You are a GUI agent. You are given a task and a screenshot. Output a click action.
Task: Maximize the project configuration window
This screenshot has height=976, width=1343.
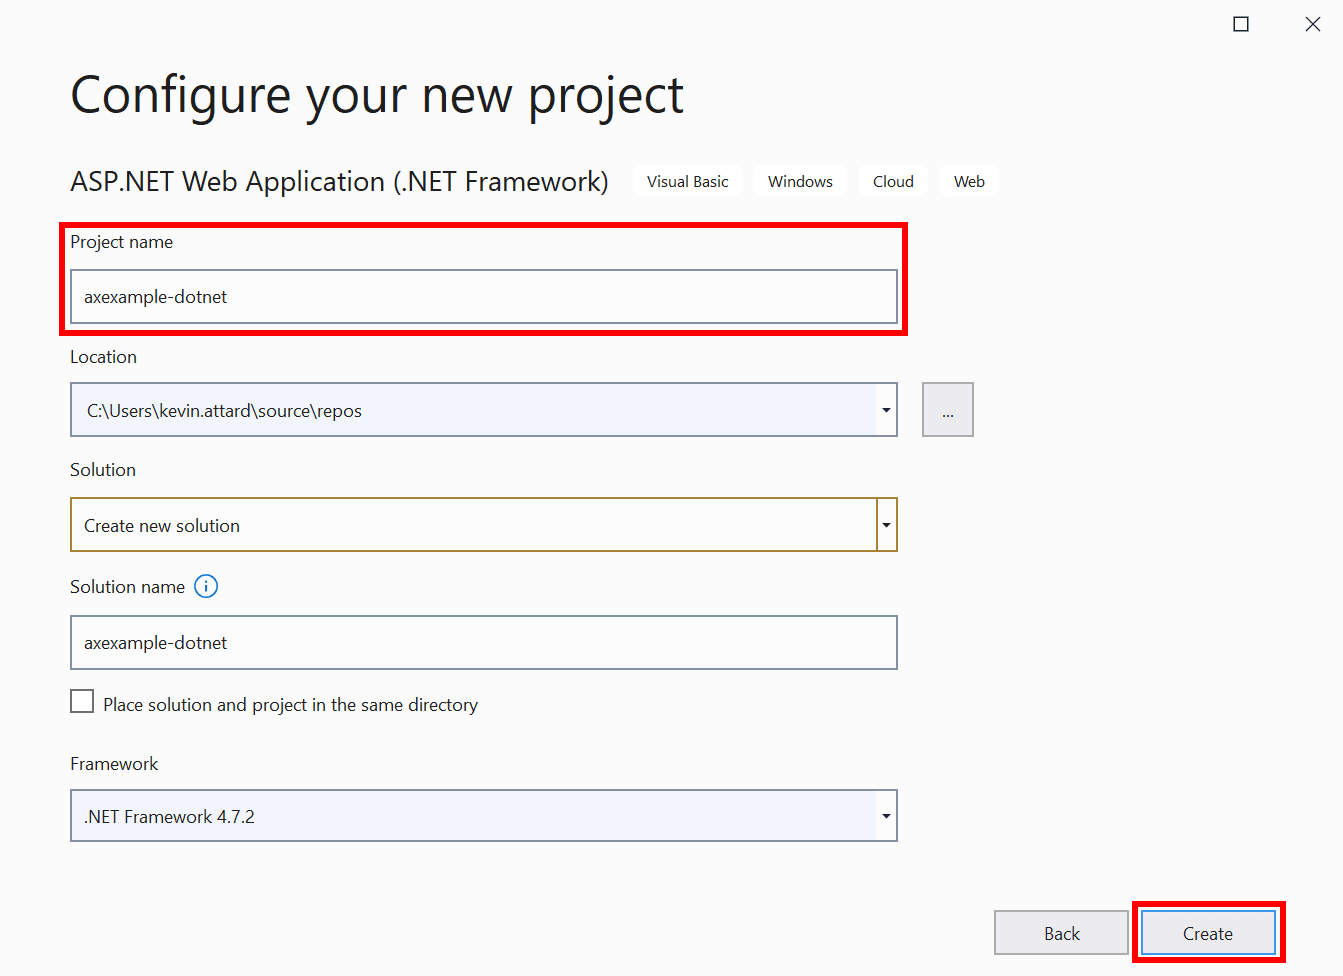(1240, 23)
